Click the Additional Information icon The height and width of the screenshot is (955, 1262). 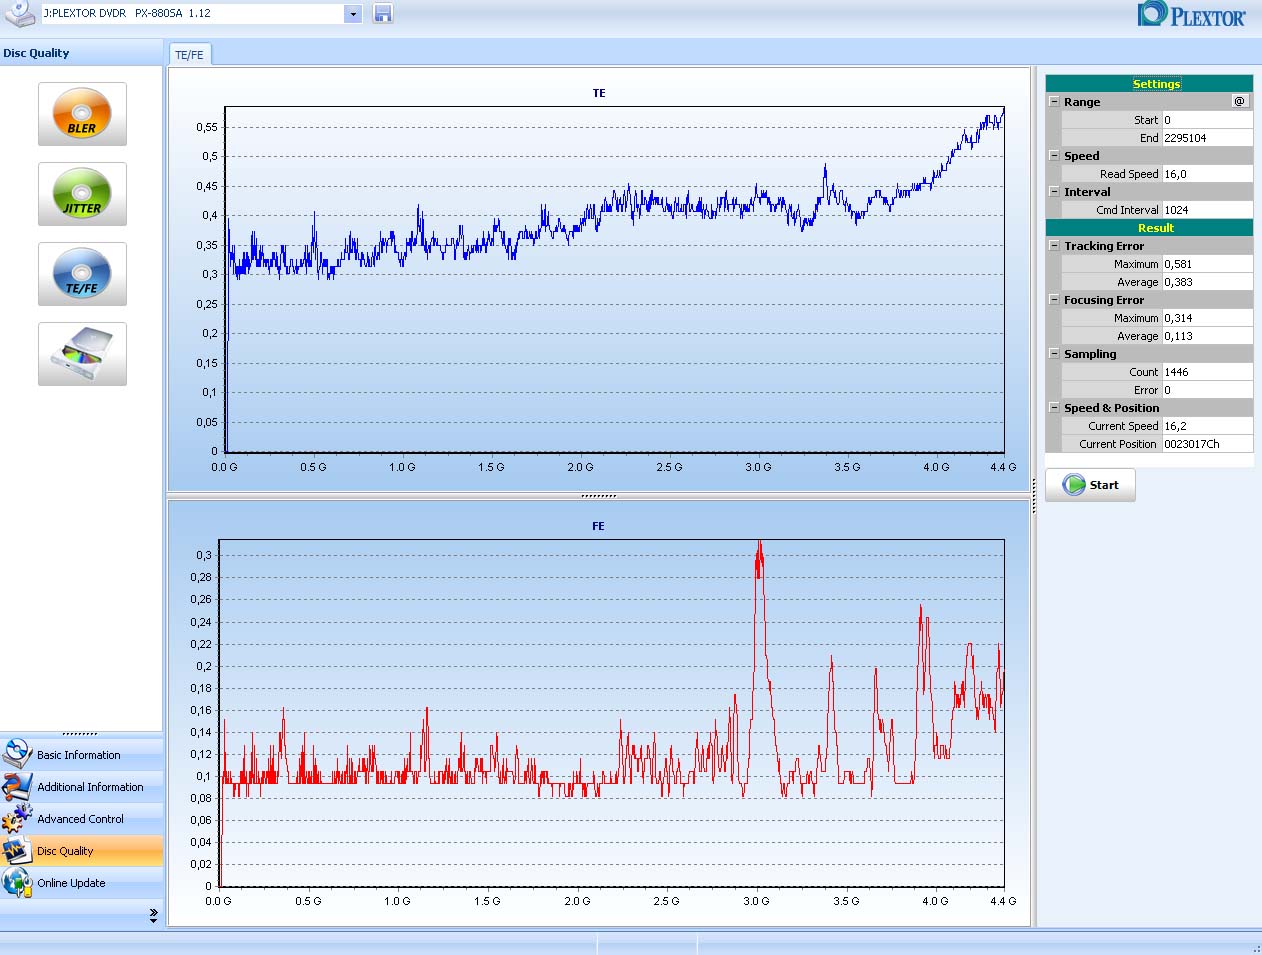17,786
